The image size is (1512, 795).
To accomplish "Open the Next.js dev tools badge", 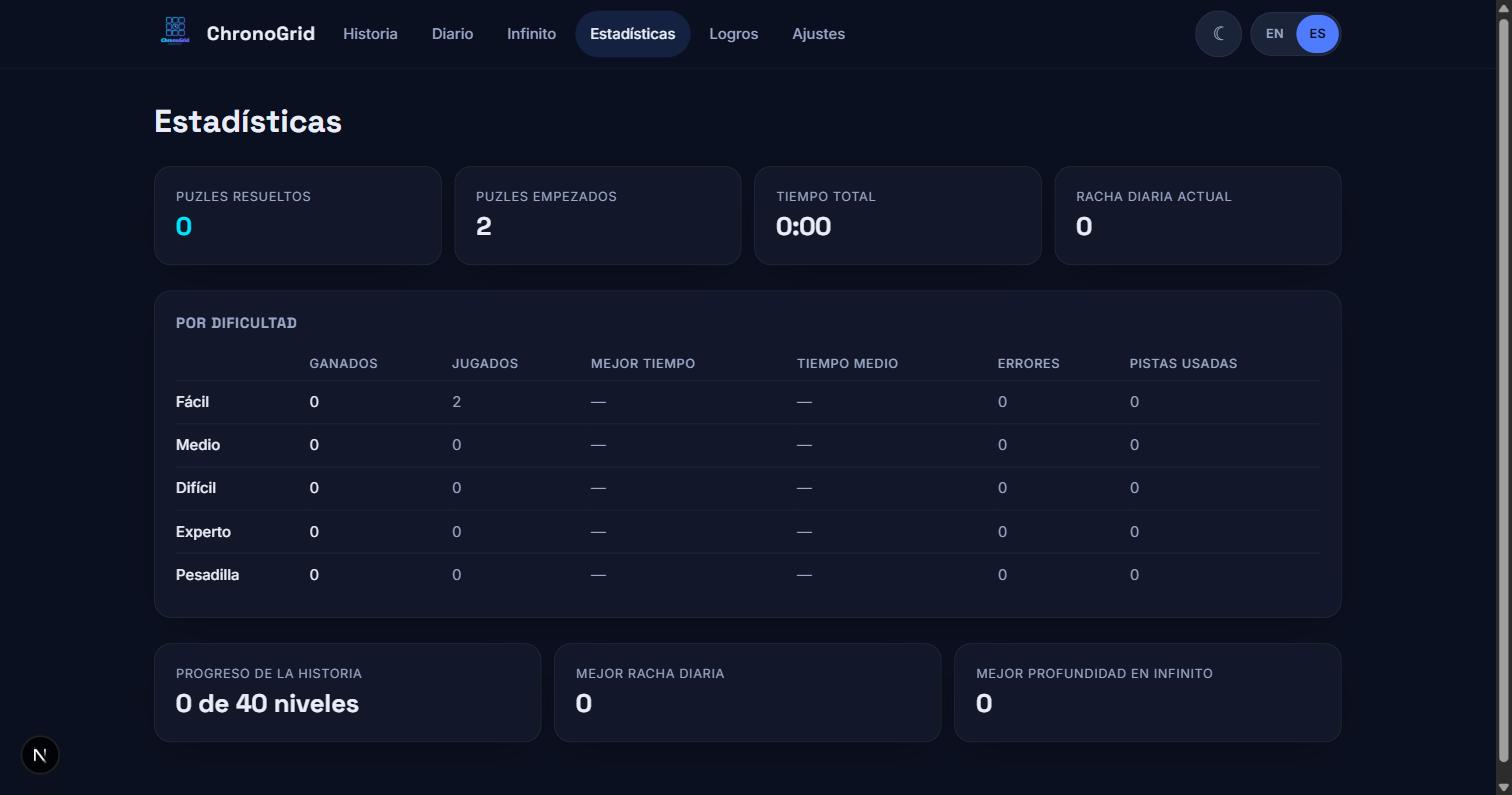I will (40, 755).
